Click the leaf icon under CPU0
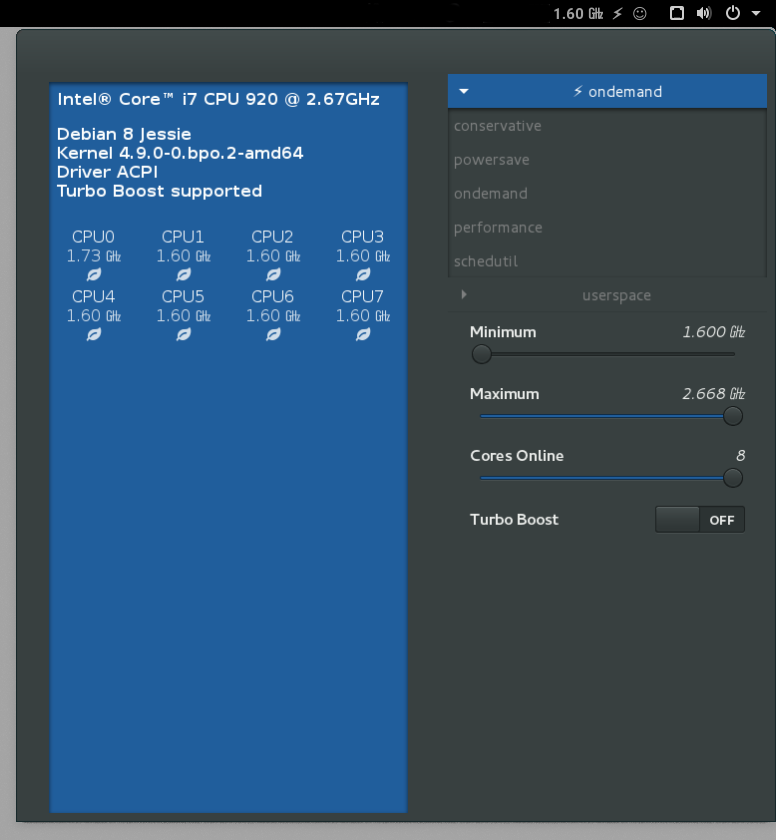The height and width of the screenshot is (840, 776). [94, 275]
